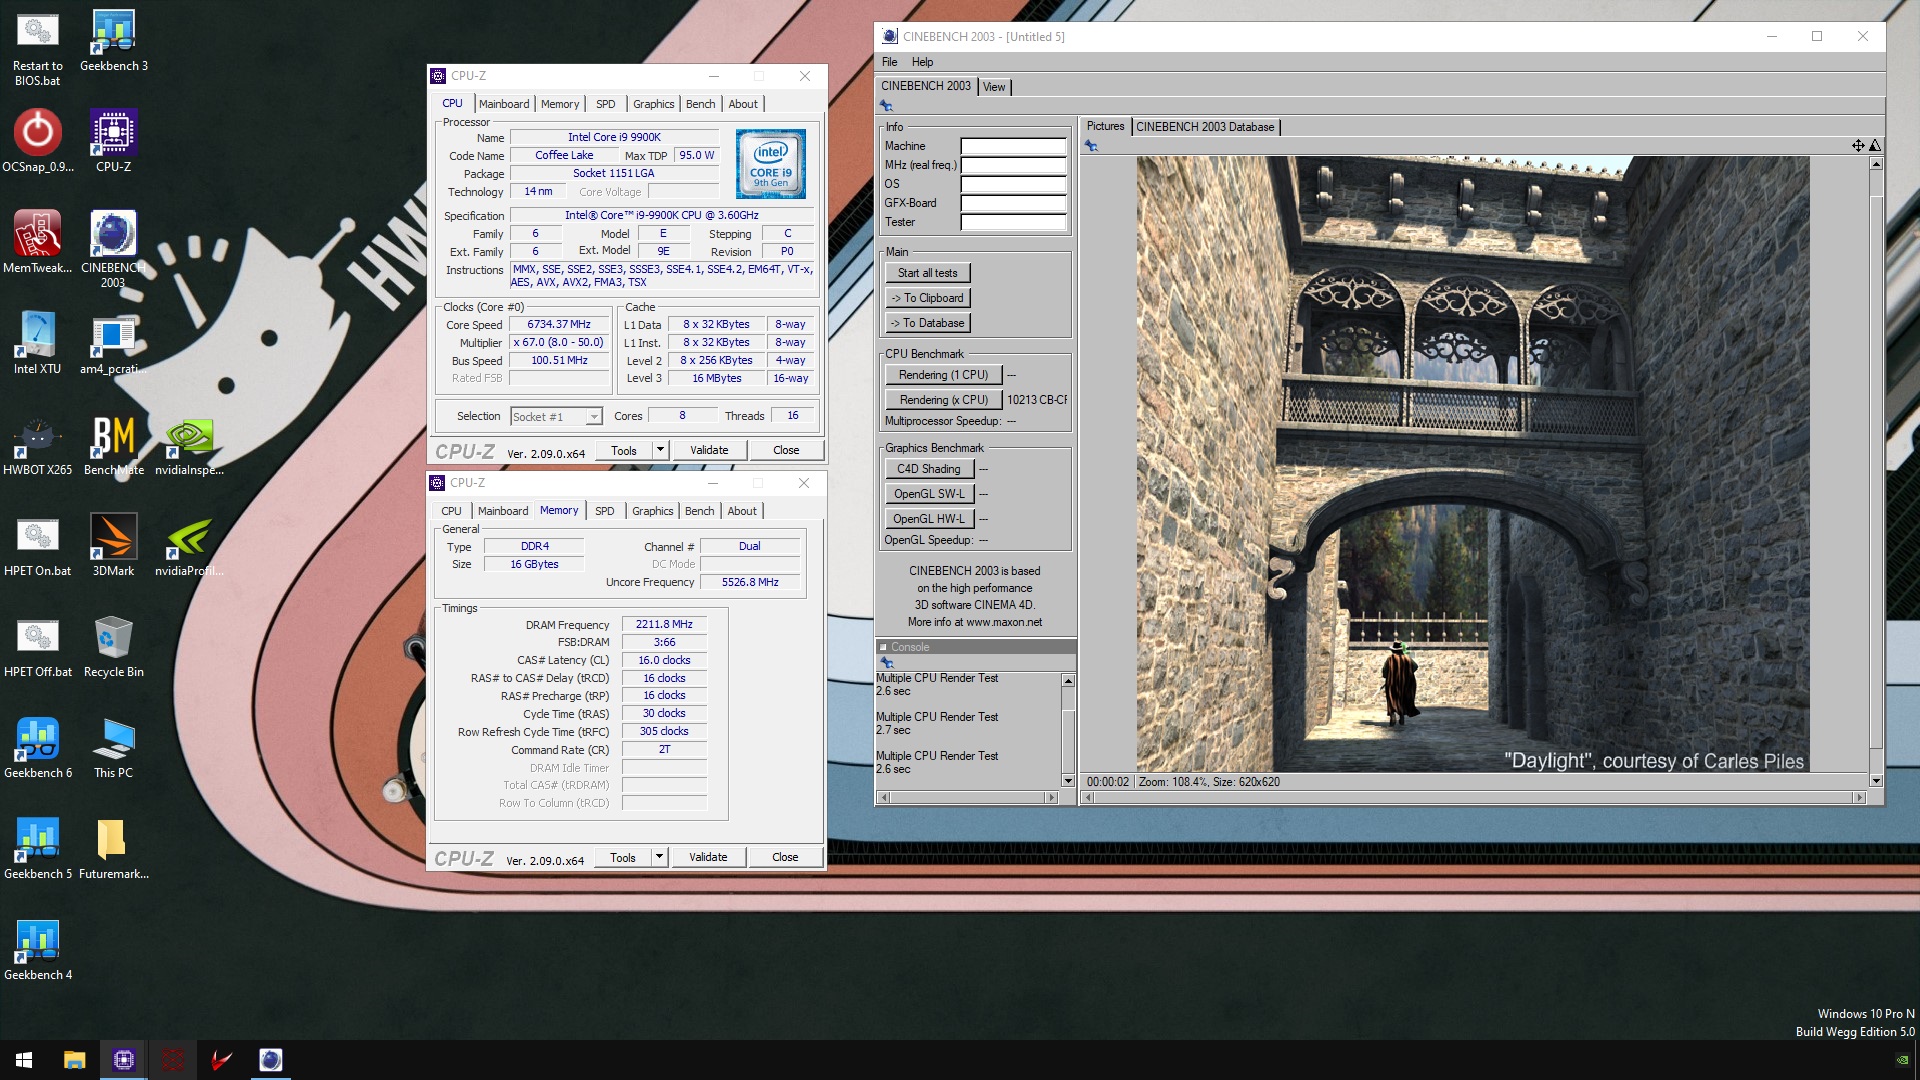Switch to Memory tab in top CPU-Z window
The width and height of the screenshot is (1920, 1080).
(560, 104)
